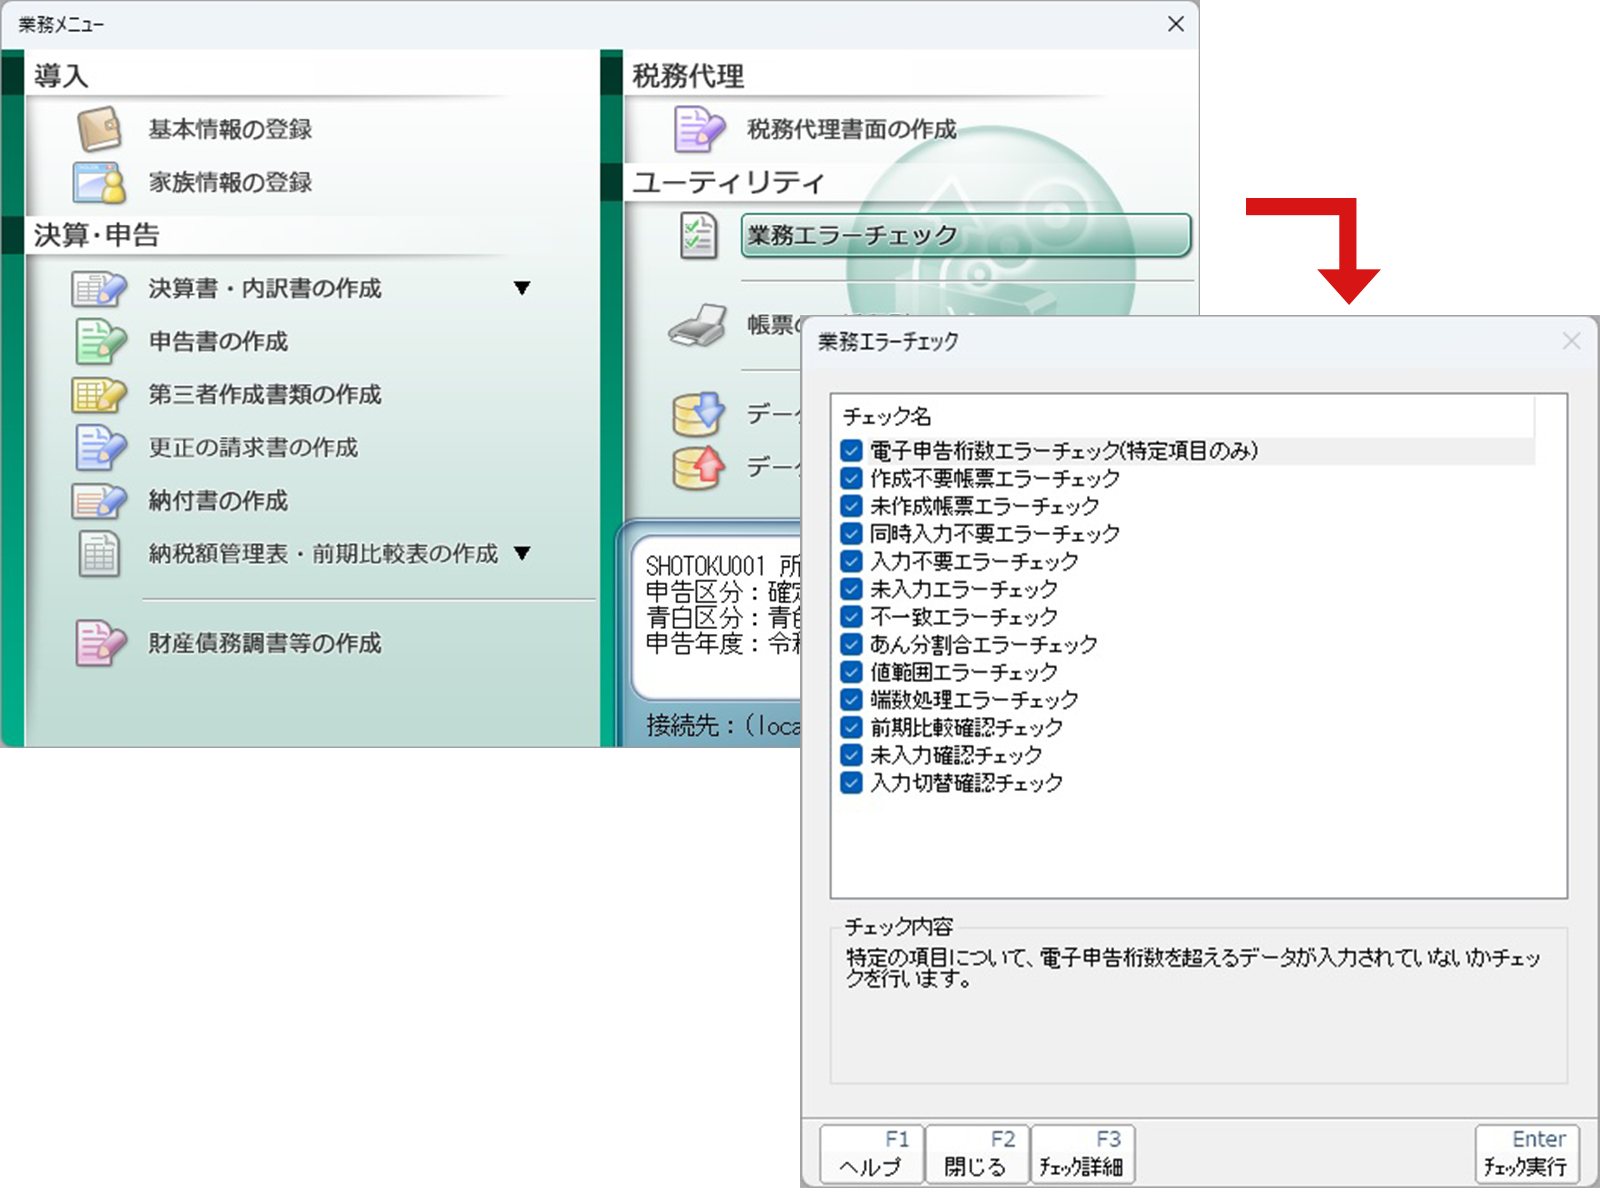Expand the 納税額管理表・前期比較表の作成 dropdown arrow
This screenshot has width=1600, height=1188.
[x=522, y=553]
